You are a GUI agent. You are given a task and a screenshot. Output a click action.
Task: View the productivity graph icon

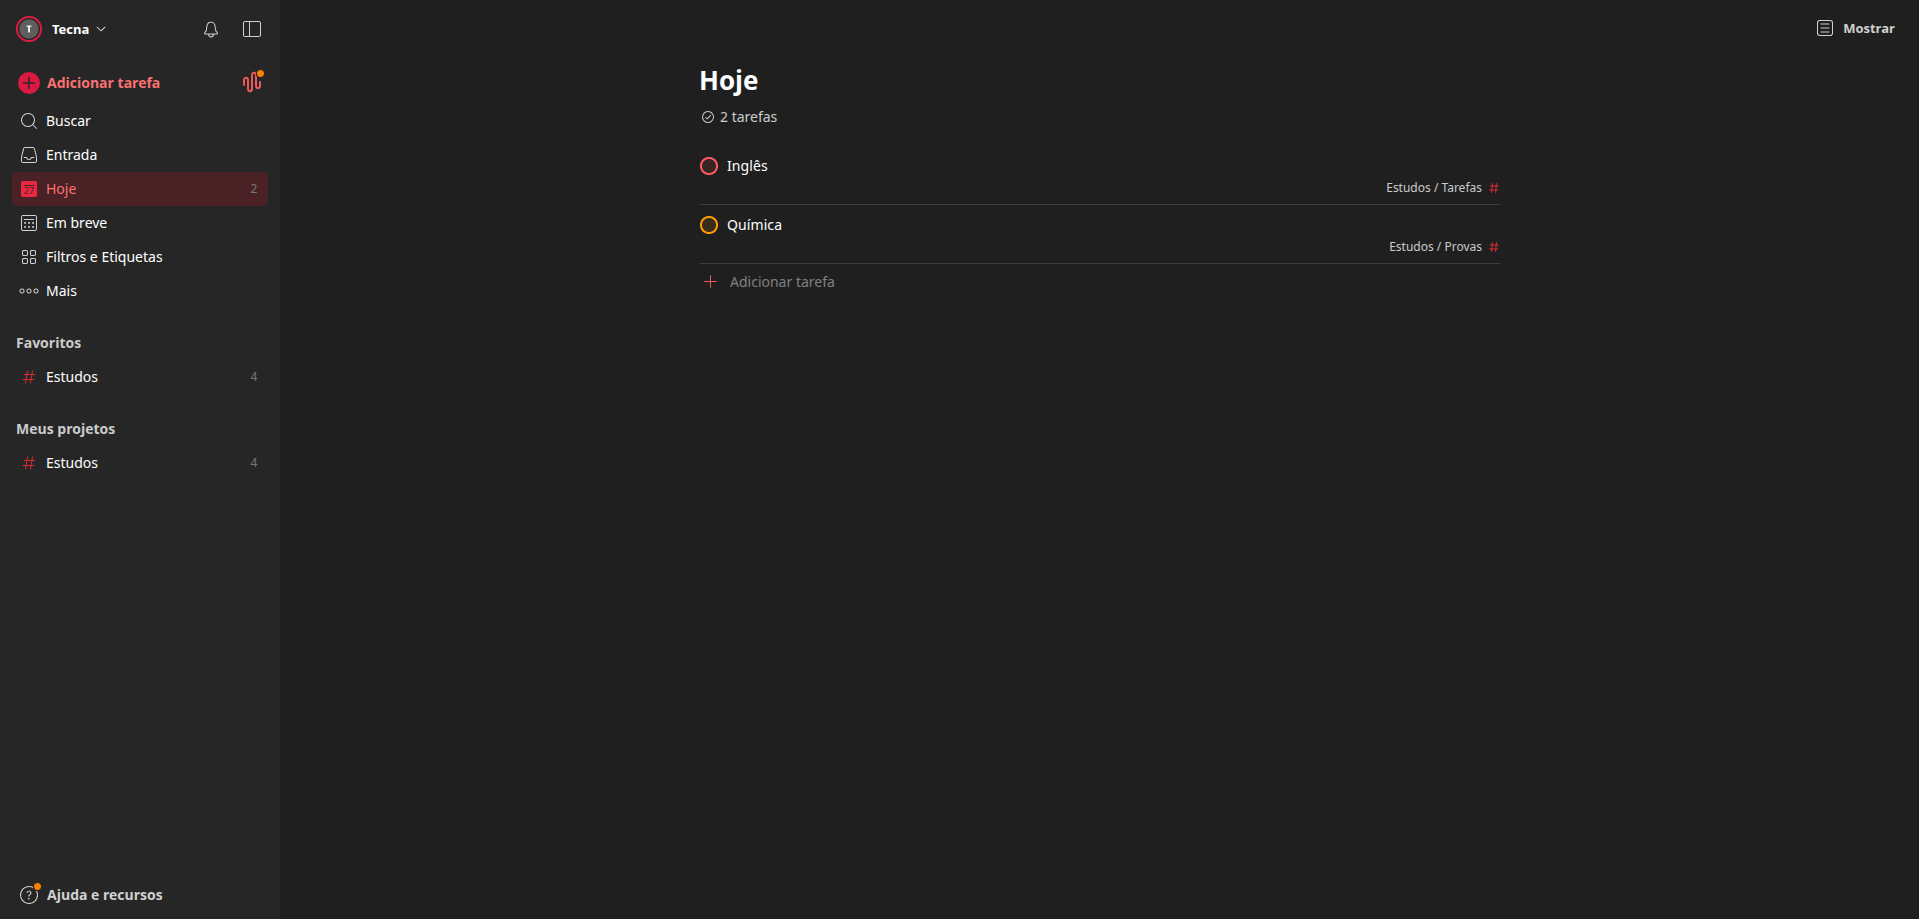pos(250,82)
